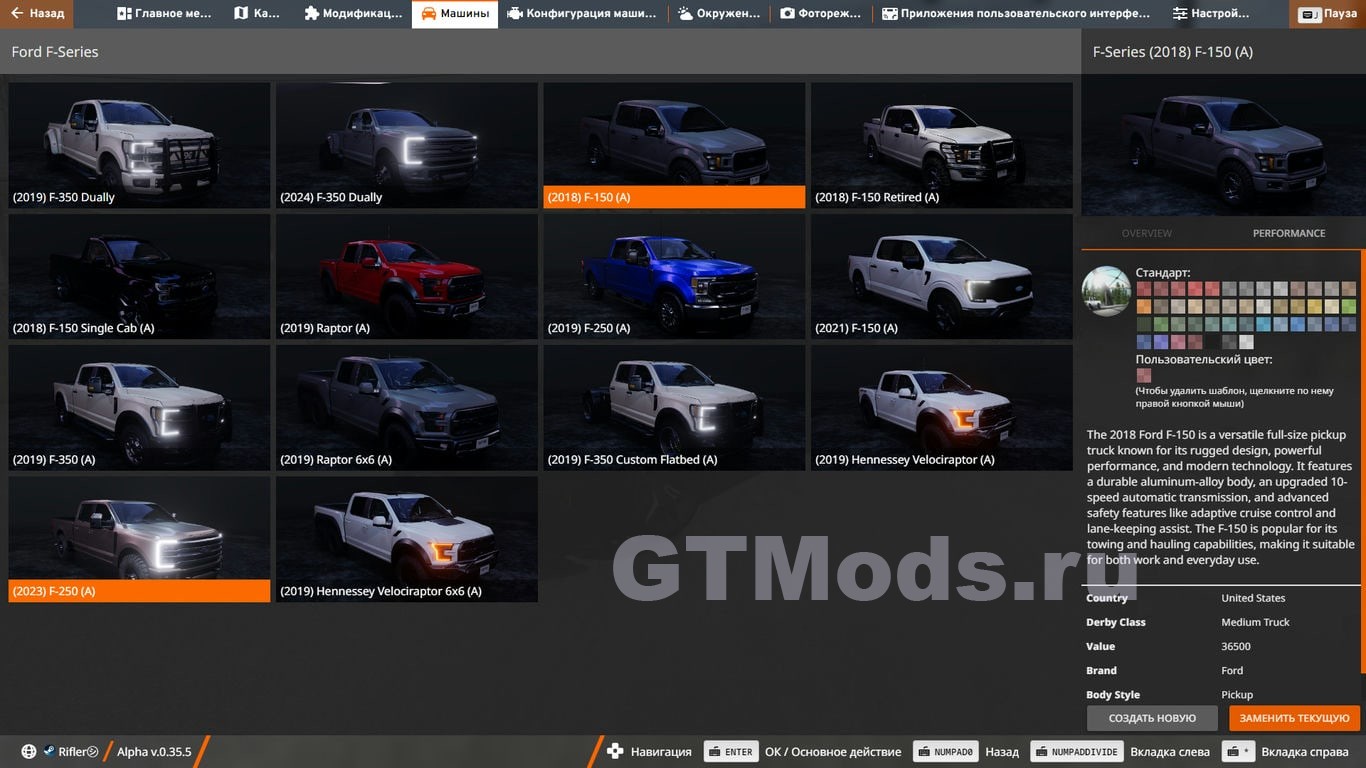Select the swatch under Пользовательский цвет

click(1144, 376)
